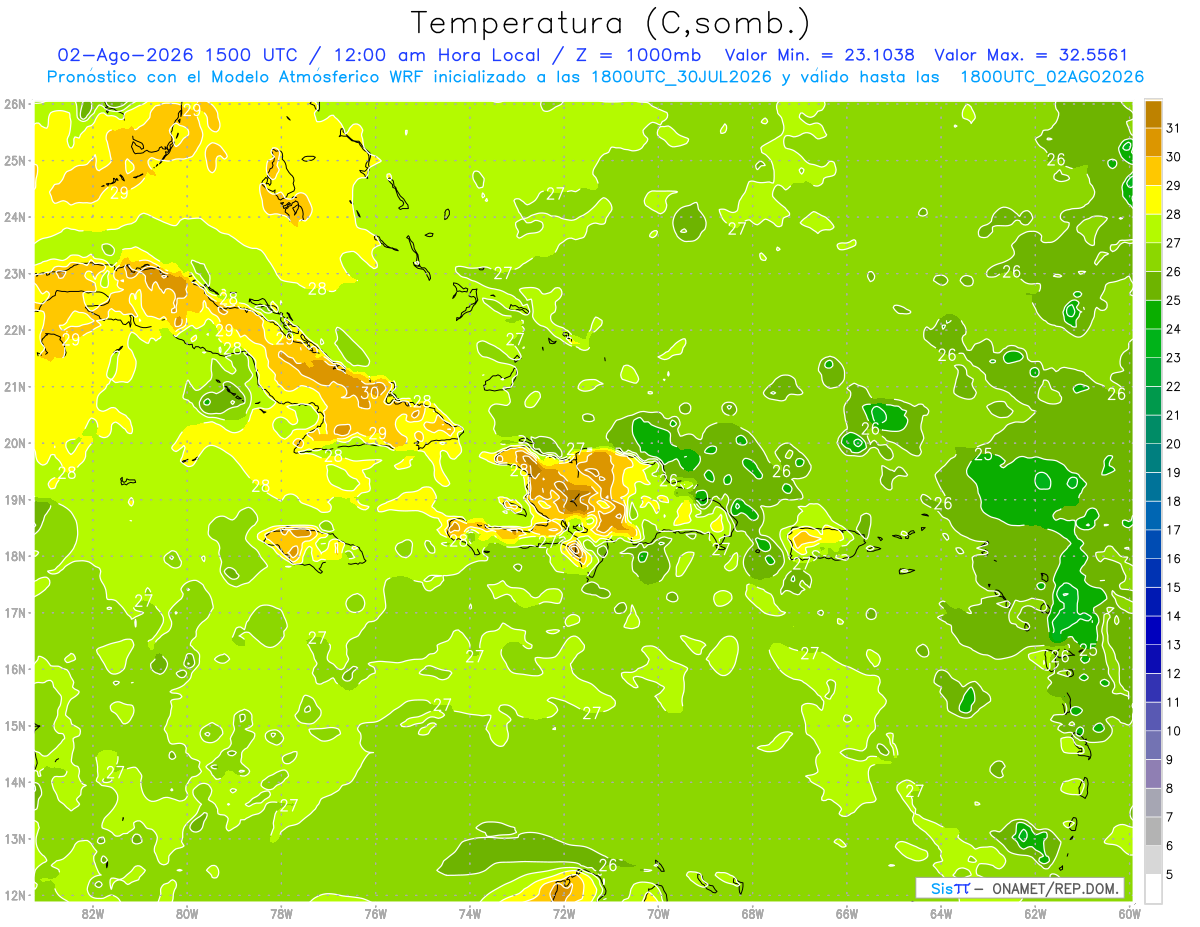Screen dimensions: 1200x927
Task: Click the color scale label 15
Action: 1174,588
